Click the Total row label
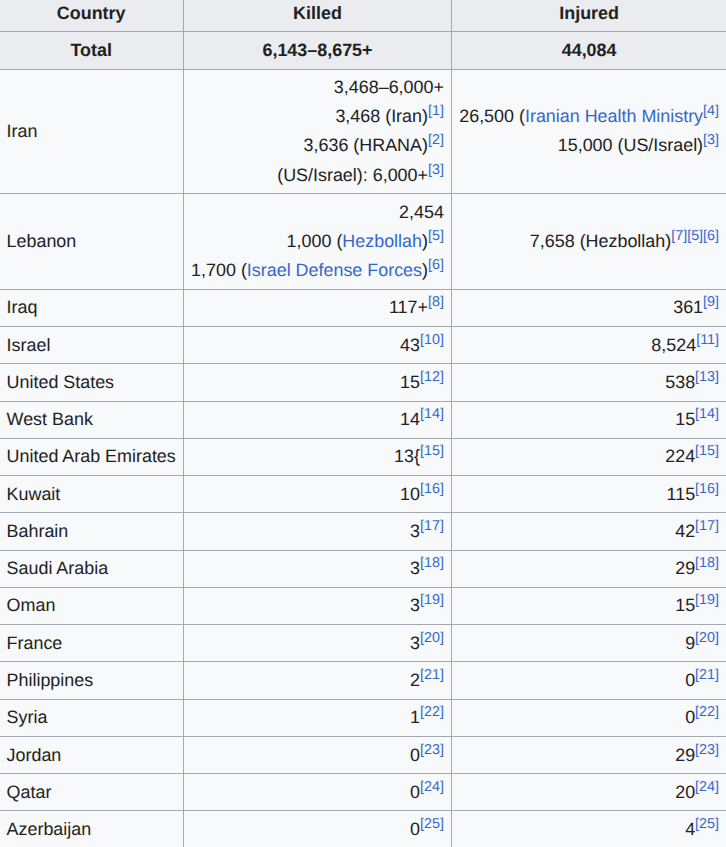The height and width of the screenshot is (847, 726). click(x=91, y=50)
